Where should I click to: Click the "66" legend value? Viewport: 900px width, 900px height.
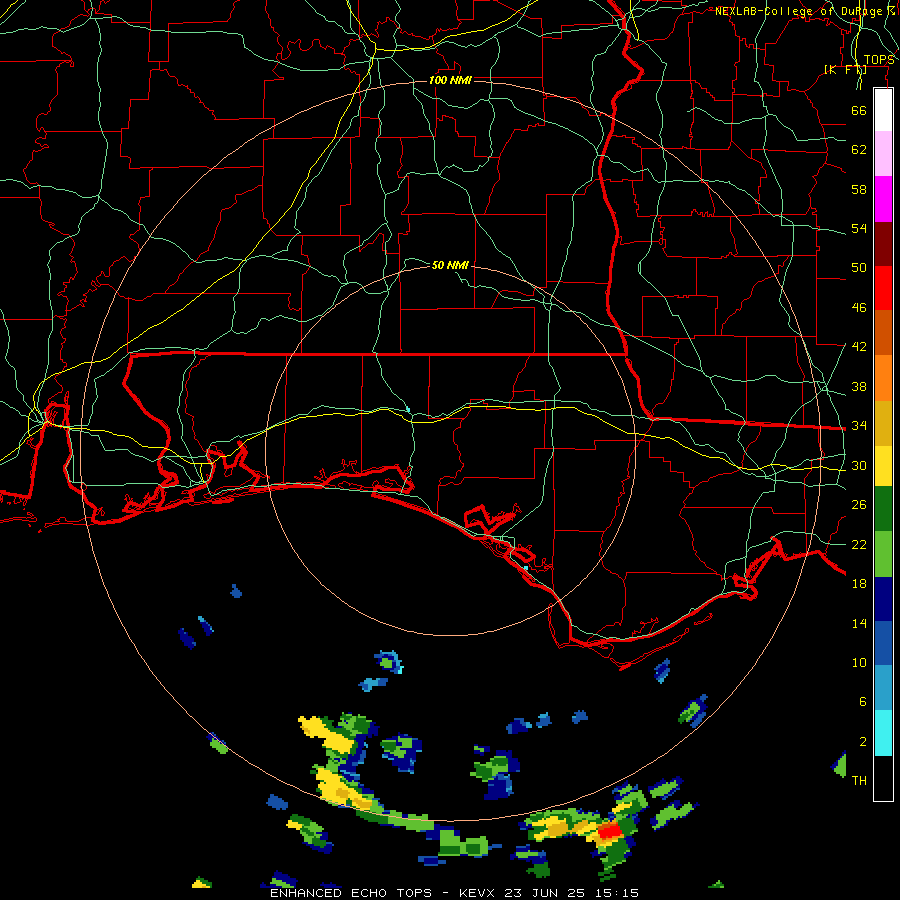(x=859, y=110)
